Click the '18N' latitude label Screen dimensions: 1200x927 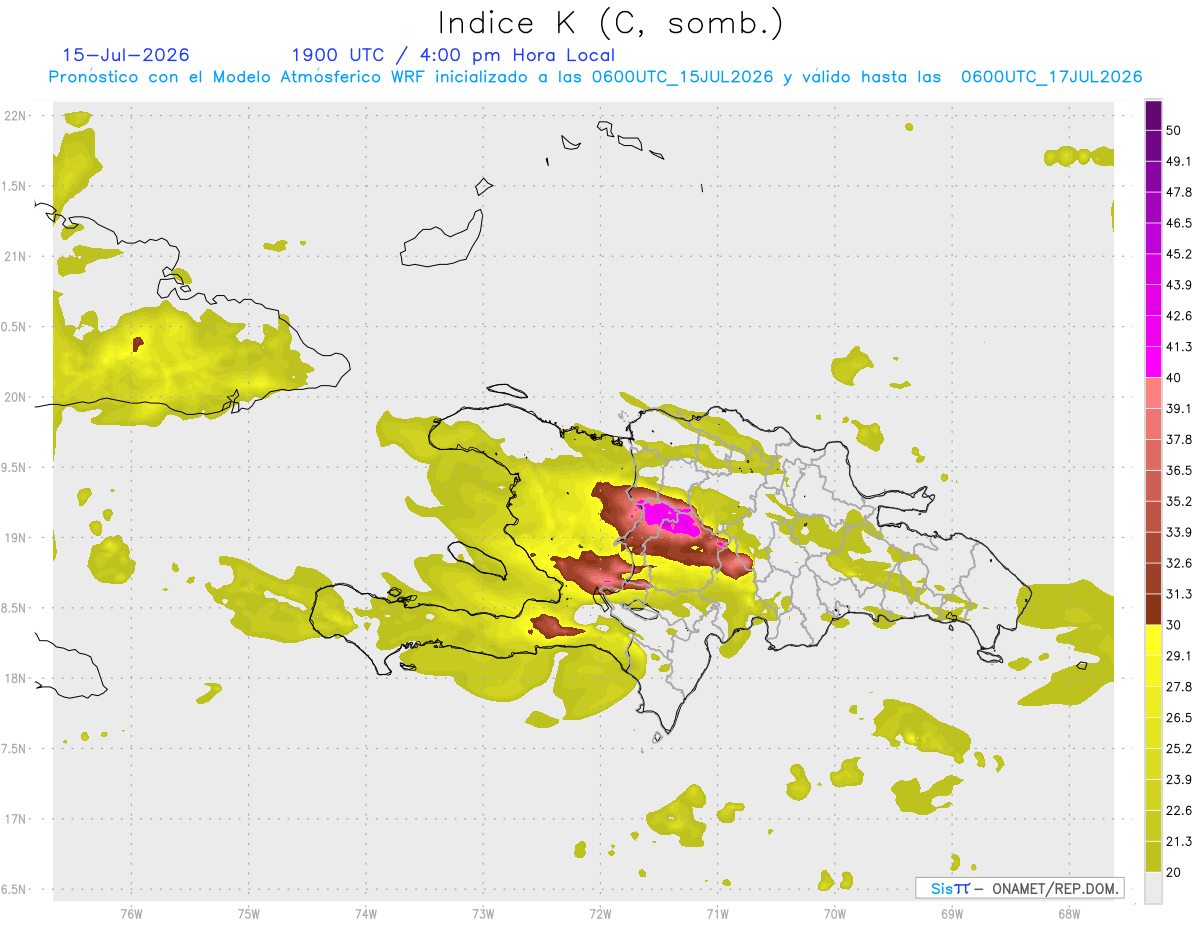tap(15, 678)
